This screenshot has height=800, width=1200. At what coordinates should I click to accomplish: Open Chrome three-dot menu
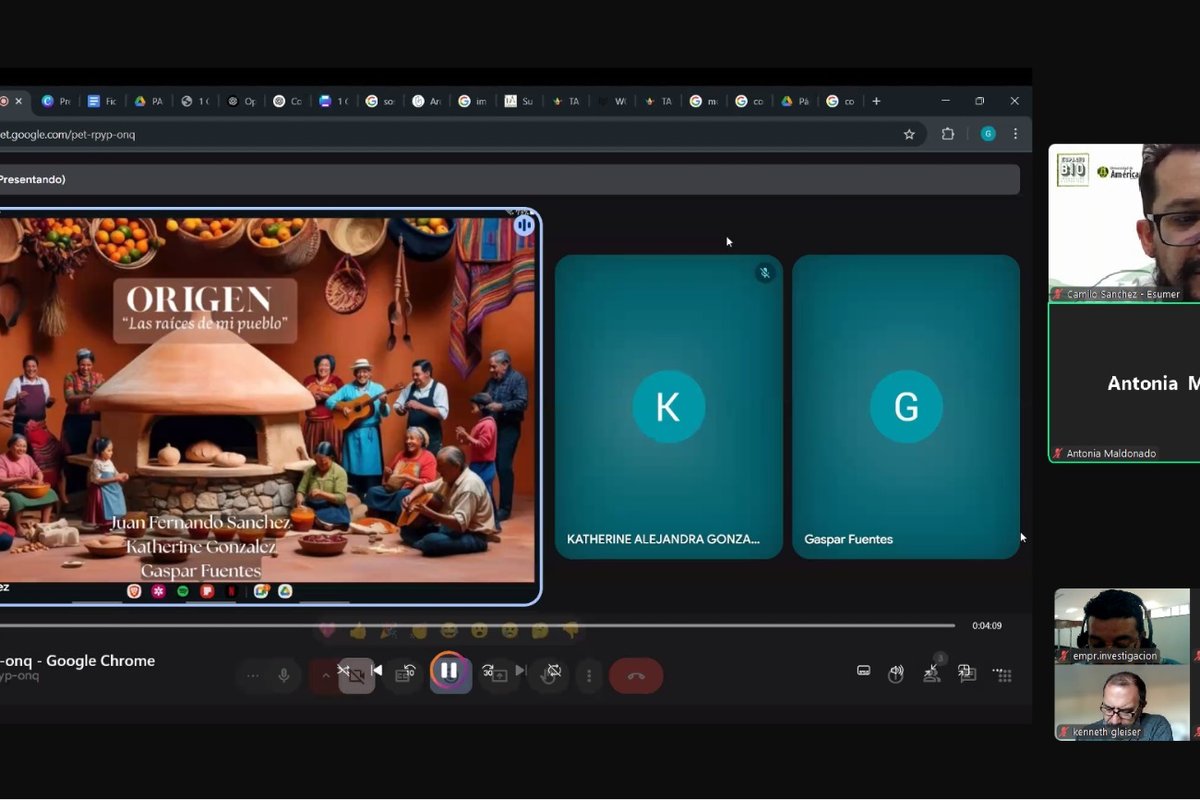[x=1015, y=134]
